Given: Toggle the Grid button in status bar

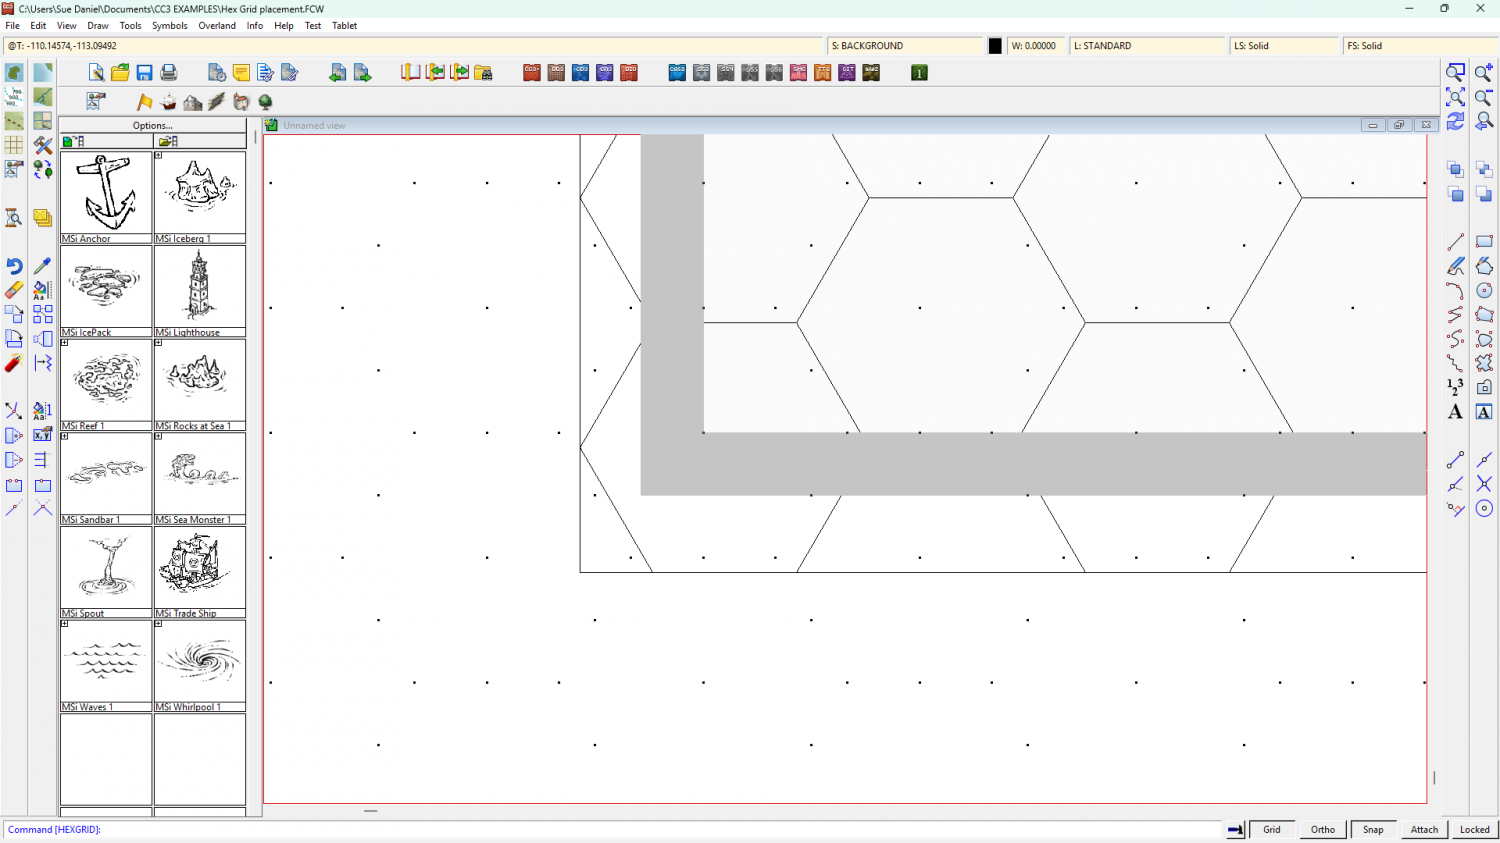Looking at the screenshot, I should click(x=1272, y=829).
